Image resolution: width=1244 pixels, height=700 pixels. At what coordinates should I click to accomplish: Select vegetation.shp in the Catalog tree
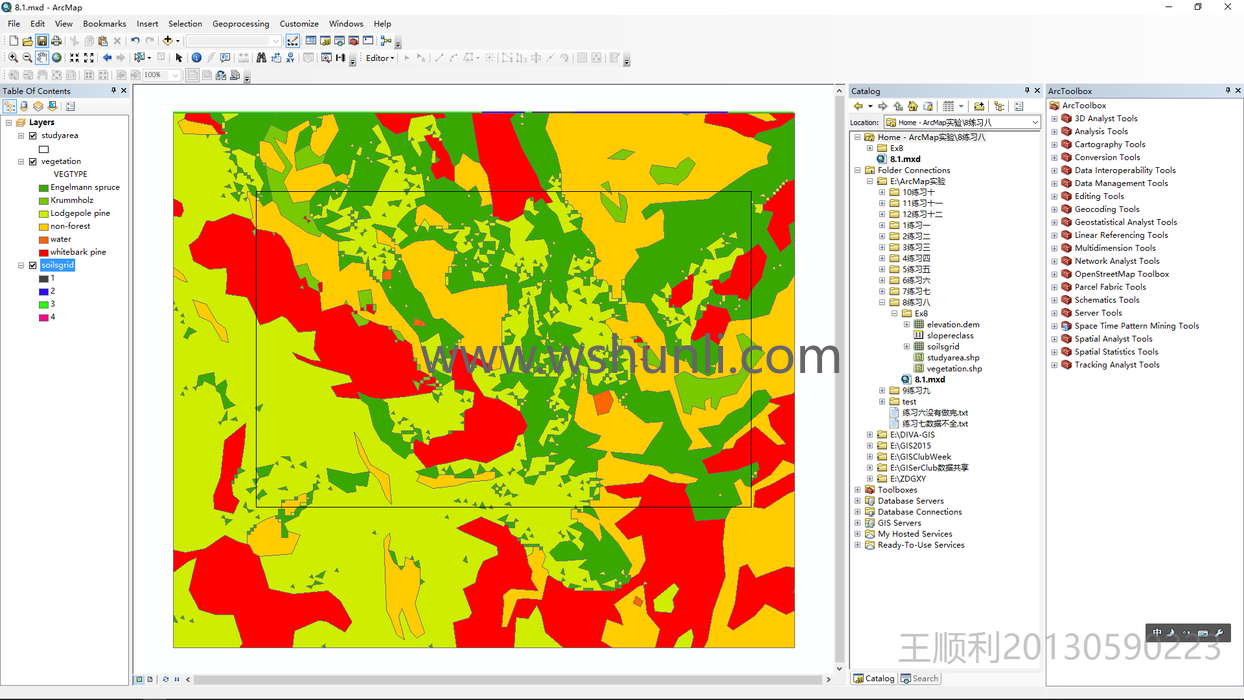954,368
